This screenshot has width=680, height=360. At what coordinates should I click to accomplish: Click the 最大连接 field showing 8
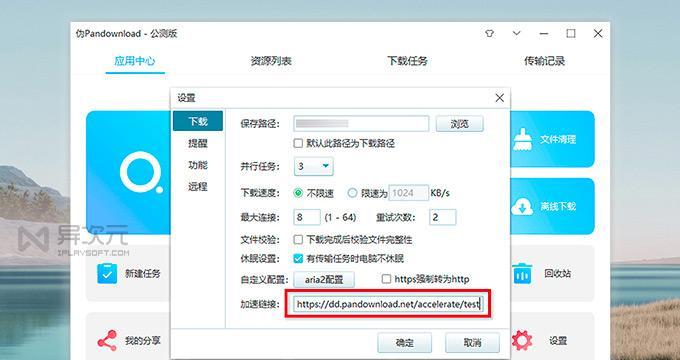click(x=307, y=217)
